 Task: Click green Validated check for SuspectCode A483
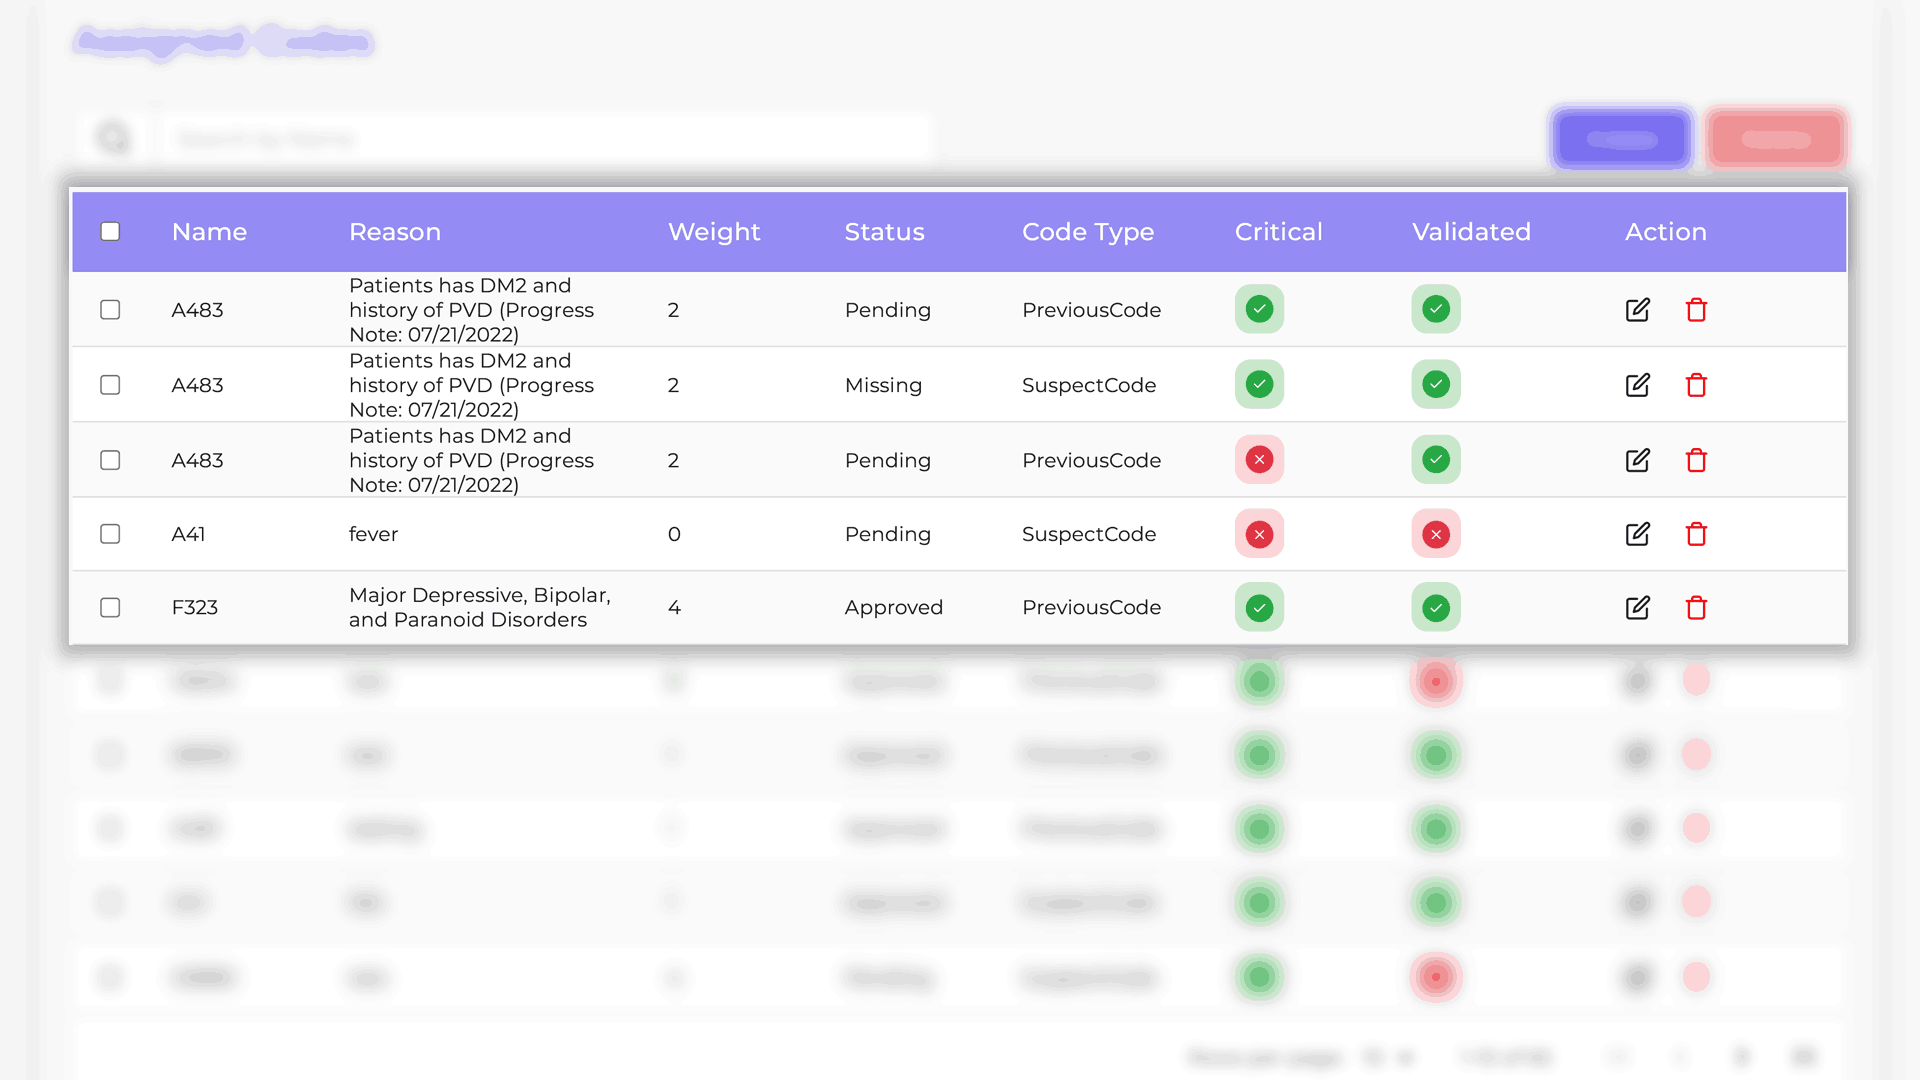(x=1436, y=384)
